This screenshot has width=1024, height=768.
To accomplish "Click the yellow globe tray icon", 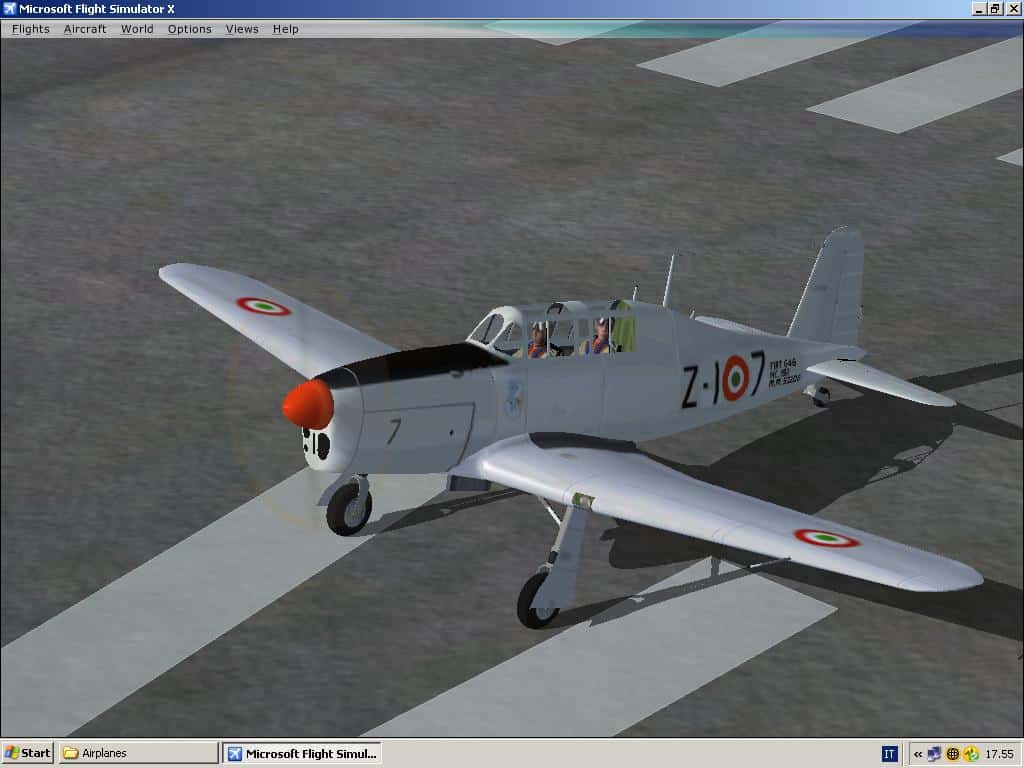I will point(953,754).
